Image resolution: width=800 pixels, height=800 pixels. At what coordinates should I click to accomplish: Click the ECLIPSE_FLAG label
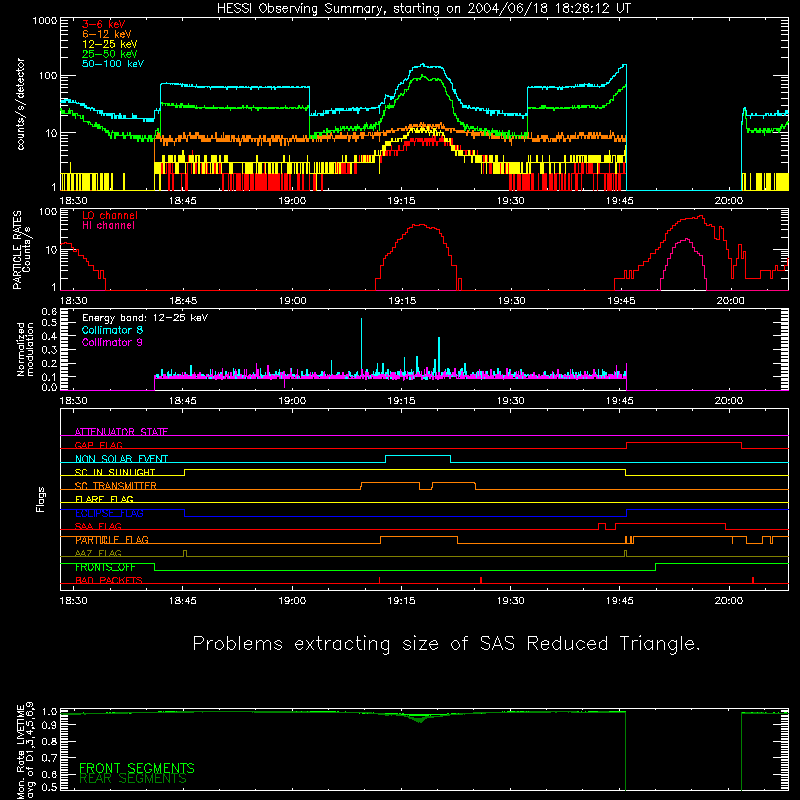(x=109, y=513)
